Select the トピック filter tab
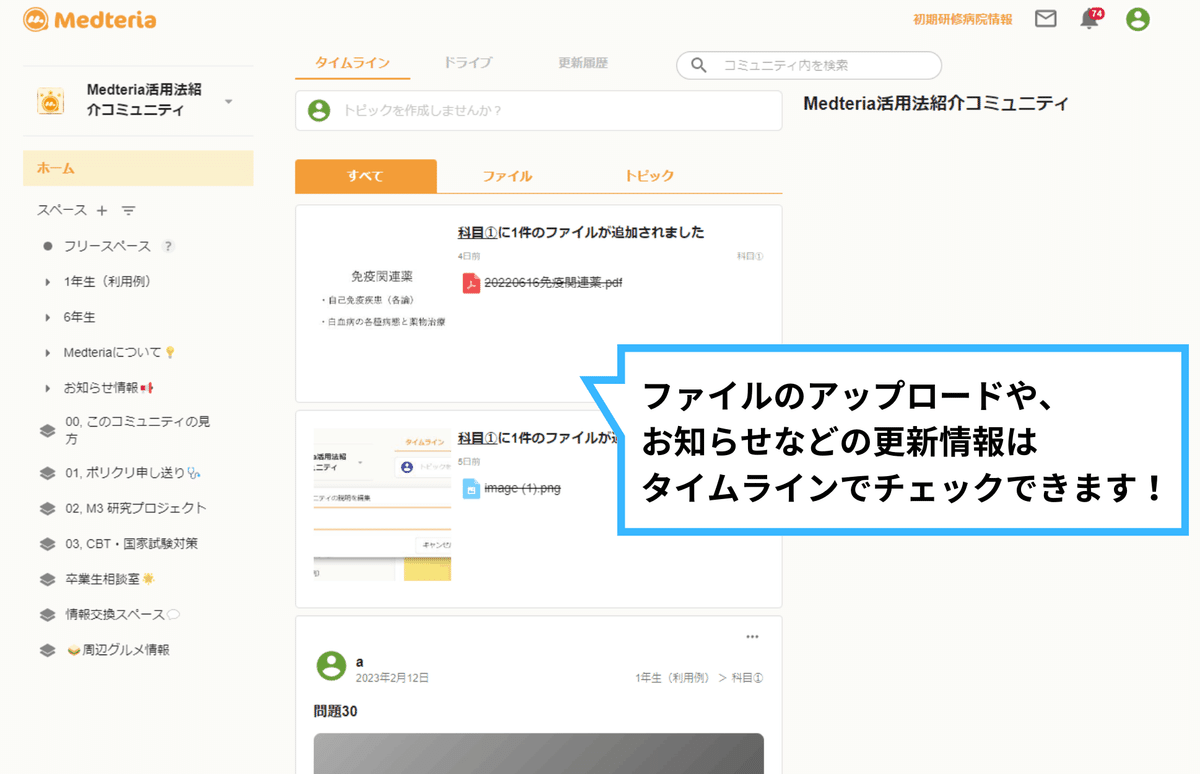The height and width of the screenshot is (774, 1200). click(649, 176)
